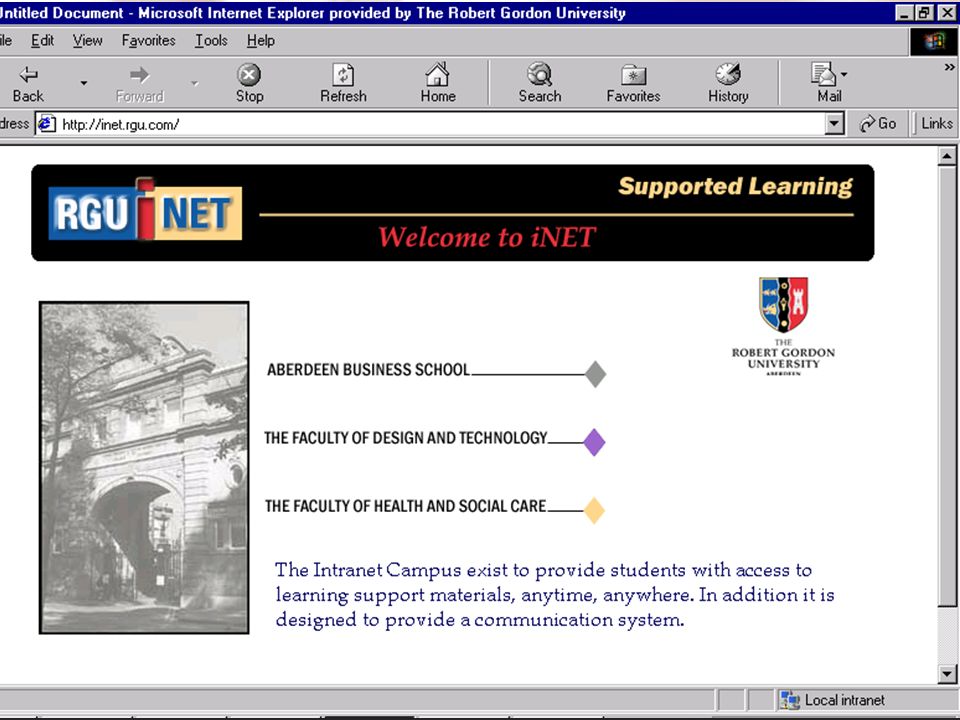Click the Local intranet status text

coord(844,700)
